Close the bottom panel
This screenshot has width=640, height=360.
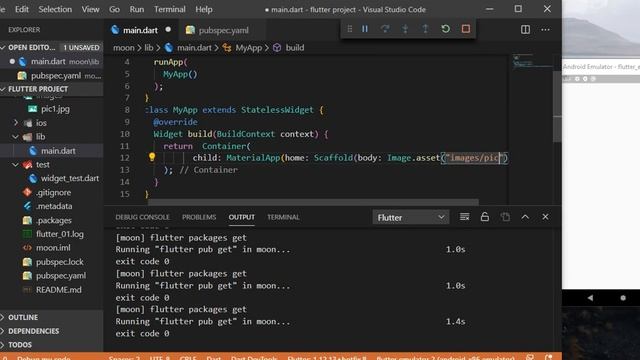coord(545,217)
